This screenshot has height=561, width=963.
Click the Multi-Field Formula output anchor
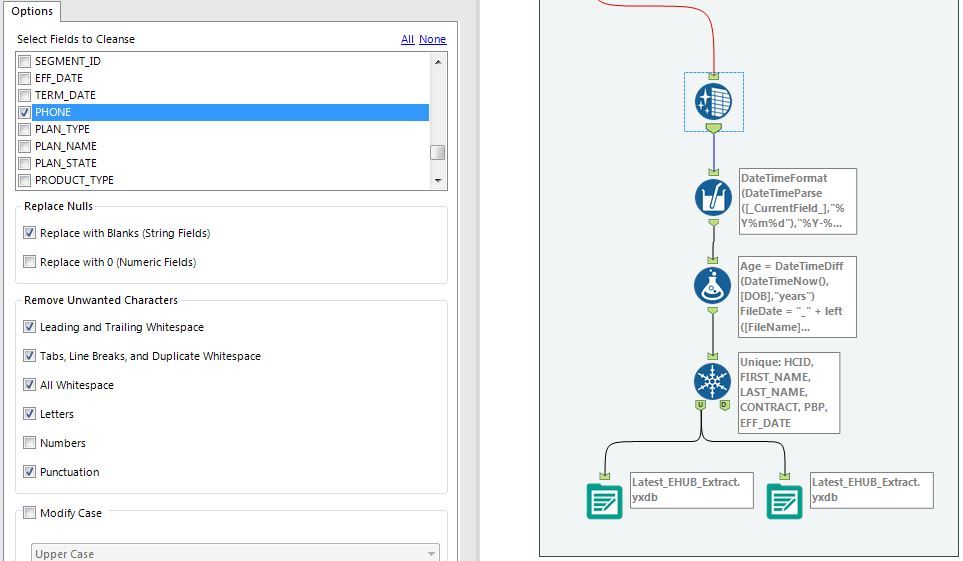(713, 222)
